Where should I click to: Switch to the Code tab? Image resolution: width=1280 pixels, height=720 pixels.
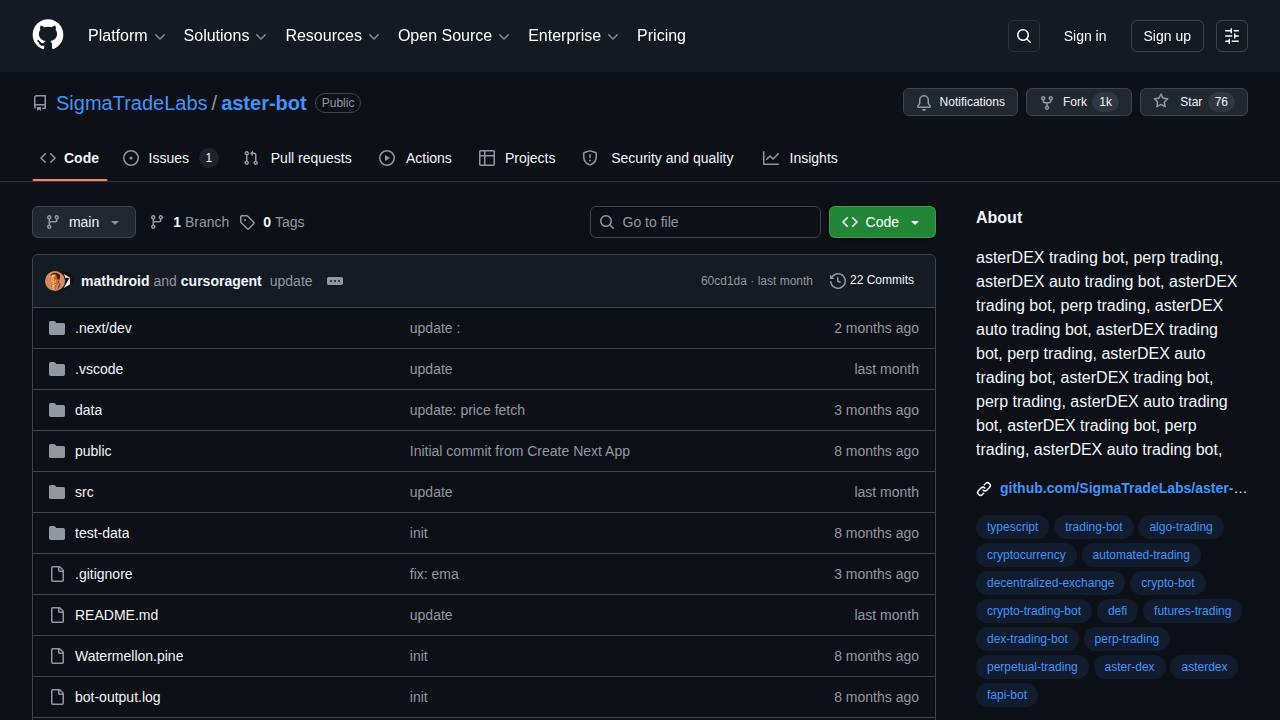pos(69,158)
